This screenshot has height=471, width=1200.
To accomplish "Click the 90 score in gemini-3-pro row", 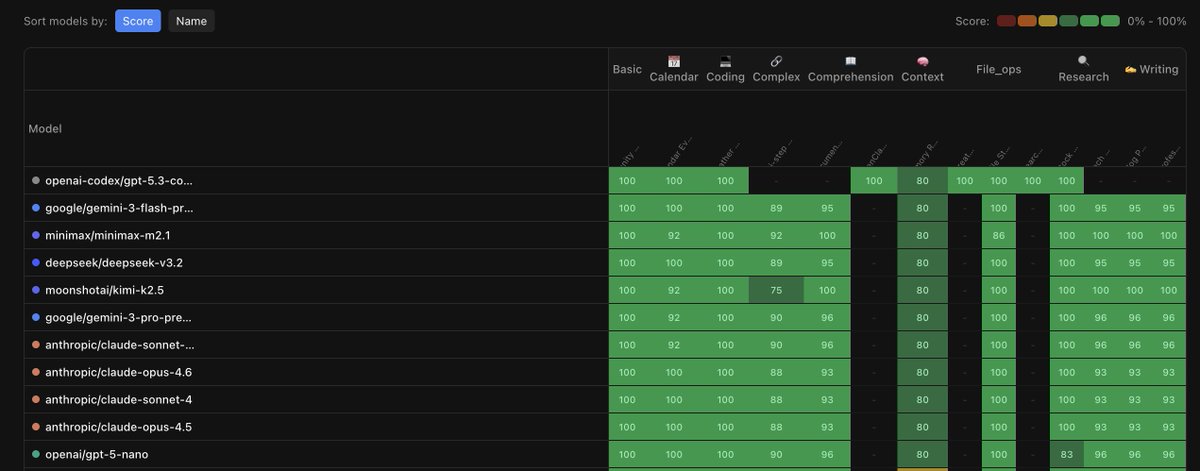I will (x=776, y=317).
